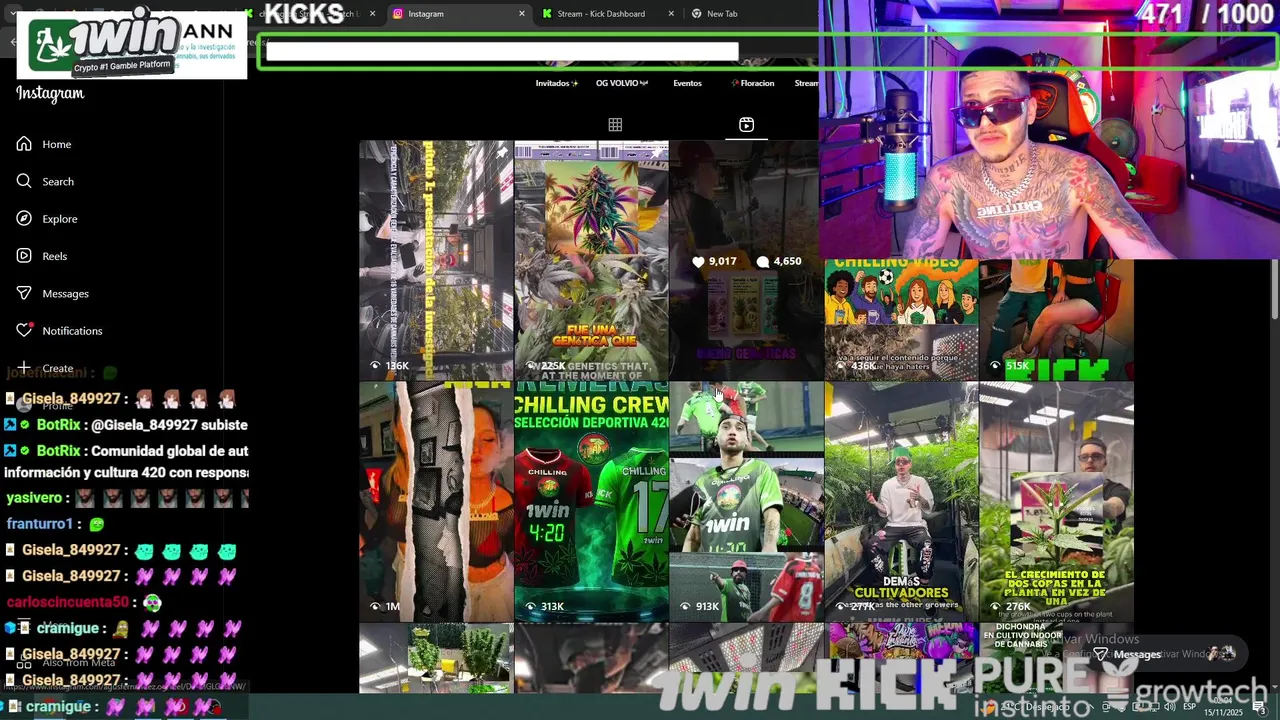Open reel thumbnail with 277K views
This screenshot has width=1280, height=720.
click(x=901, y=502)
